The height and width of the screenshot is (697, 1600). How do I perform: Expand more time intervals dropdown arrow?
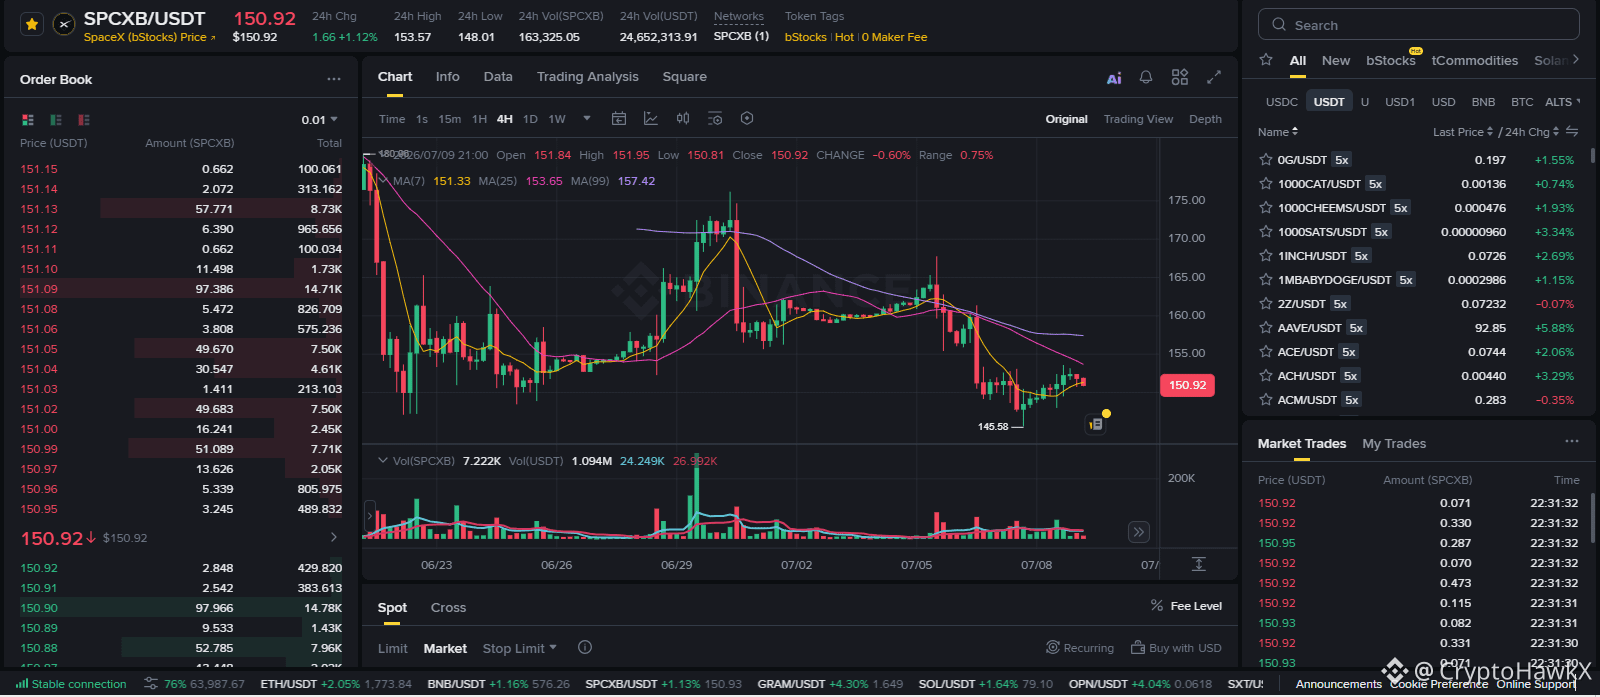click(x=587, y=118)
